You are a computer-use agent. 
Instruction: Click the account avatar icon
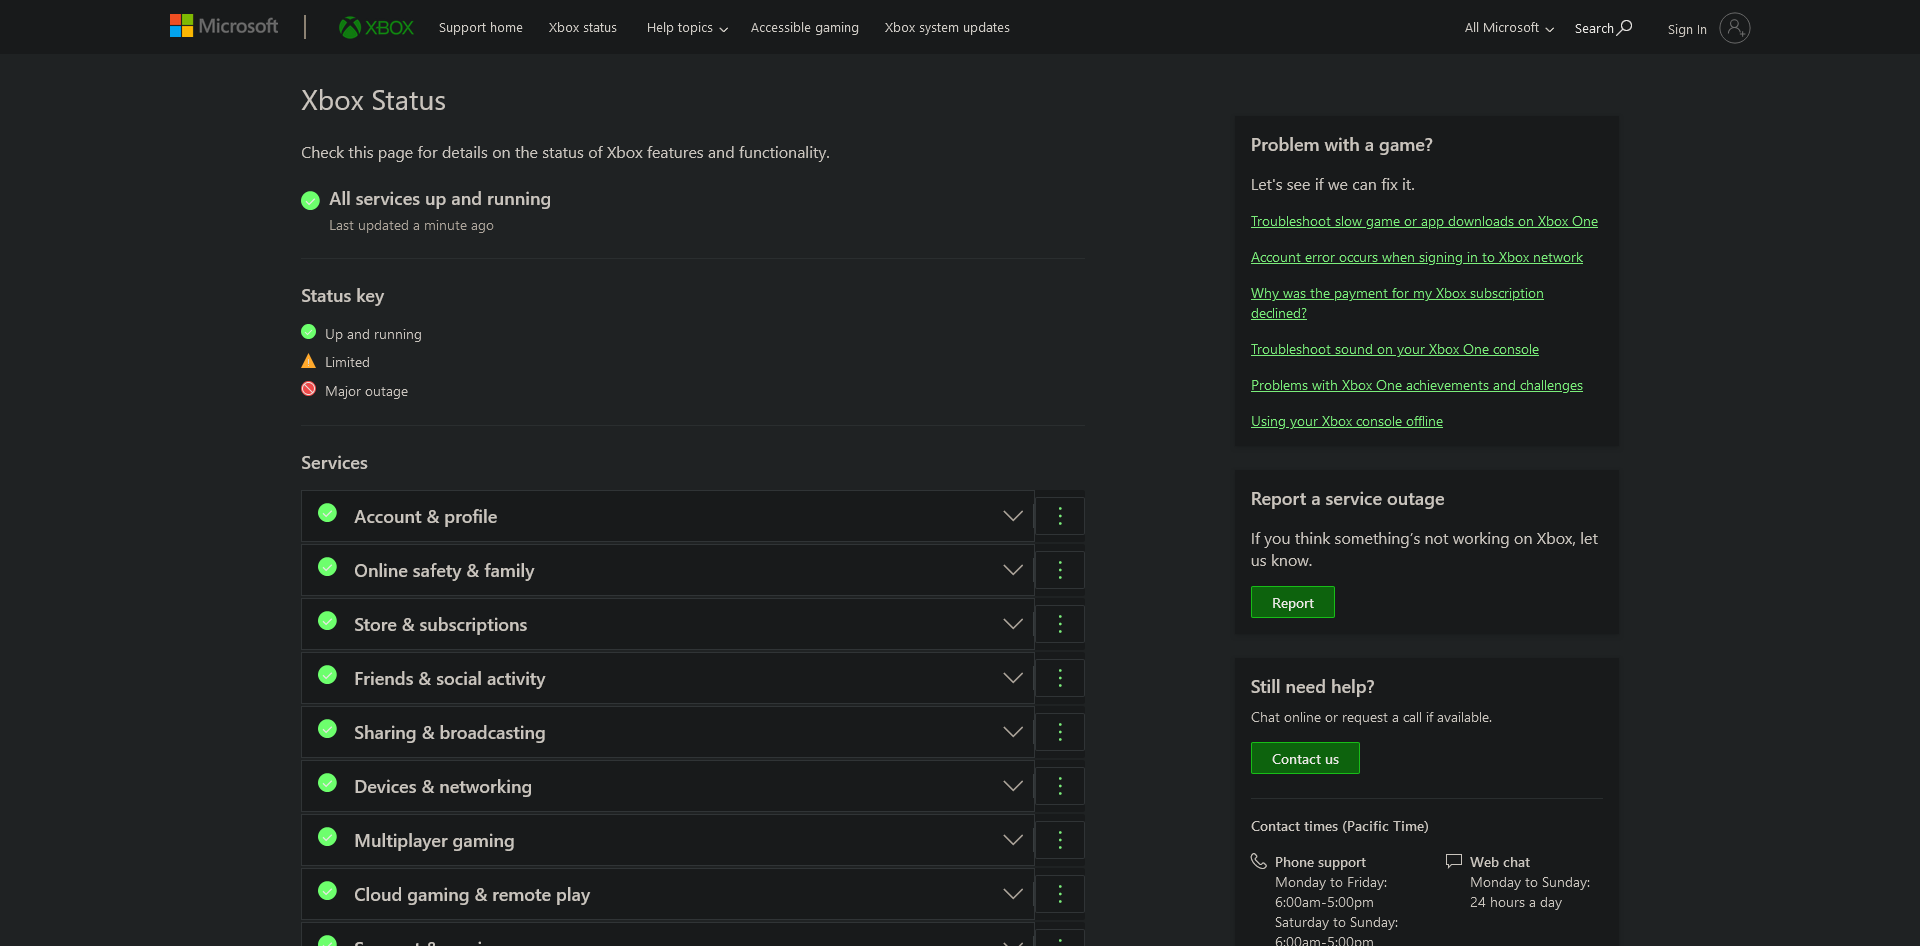coord(1734,28)
